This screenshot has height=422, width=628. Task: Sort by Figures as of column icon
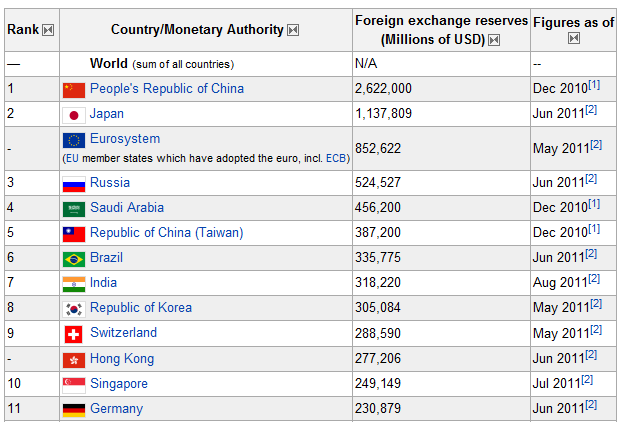[574, 38]
